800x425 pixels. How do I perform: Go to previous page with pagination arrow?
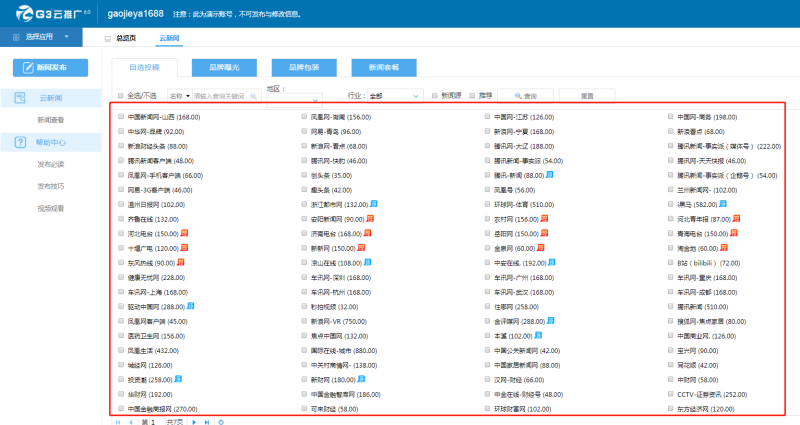point(131,422)
